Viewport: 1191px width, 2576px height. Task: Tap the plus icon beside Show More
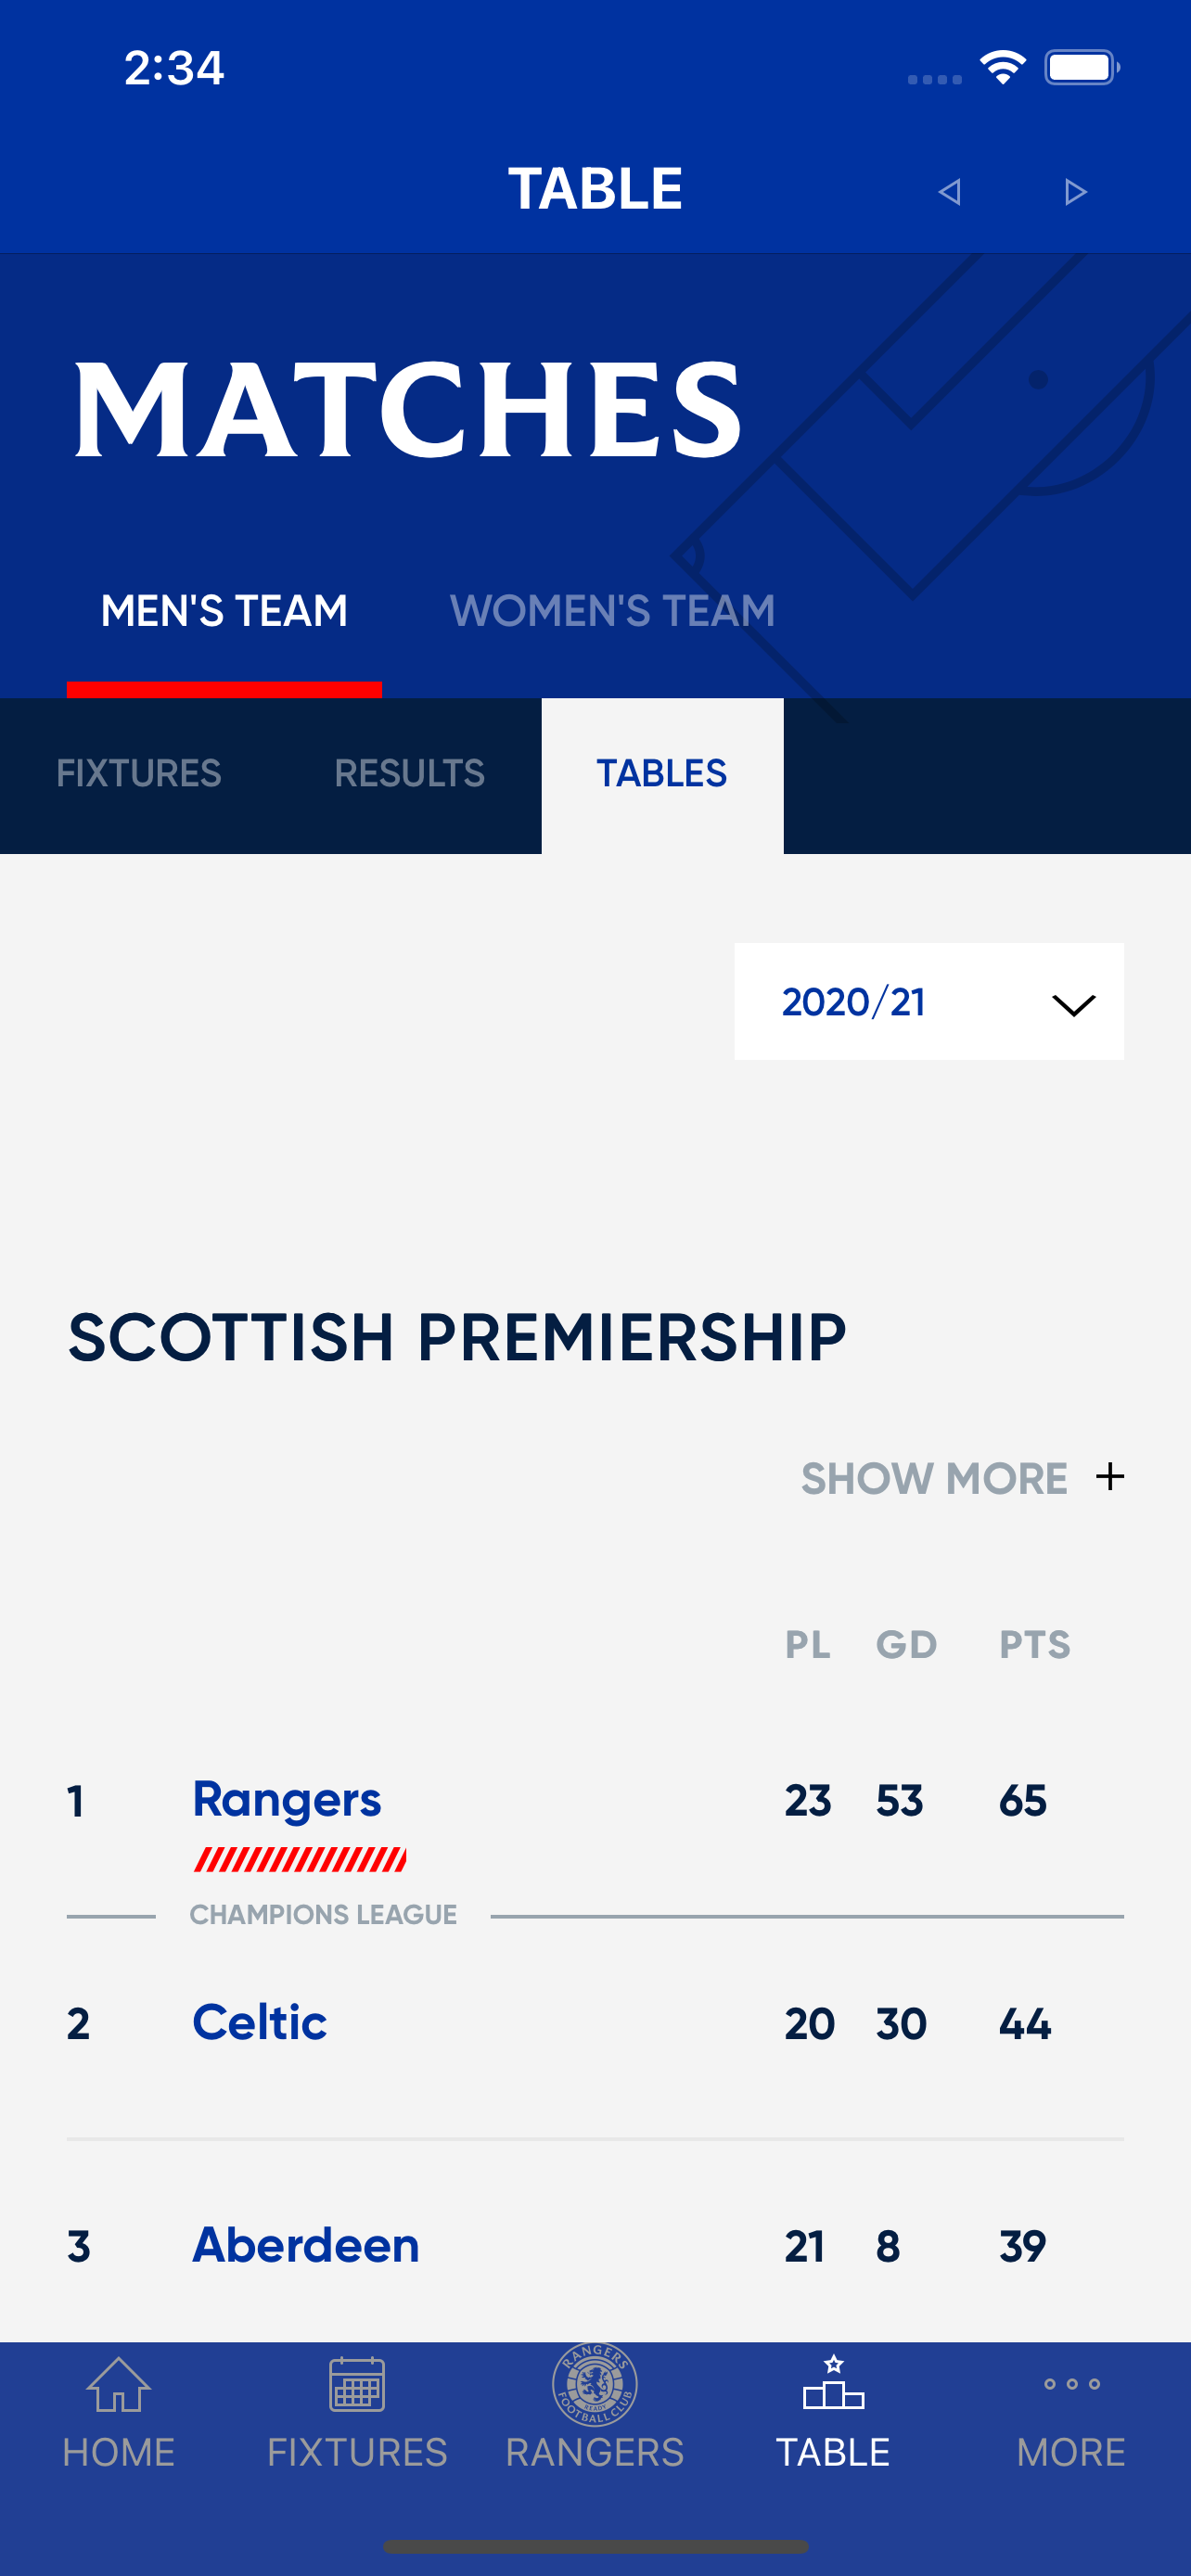click(1109, 1477)
